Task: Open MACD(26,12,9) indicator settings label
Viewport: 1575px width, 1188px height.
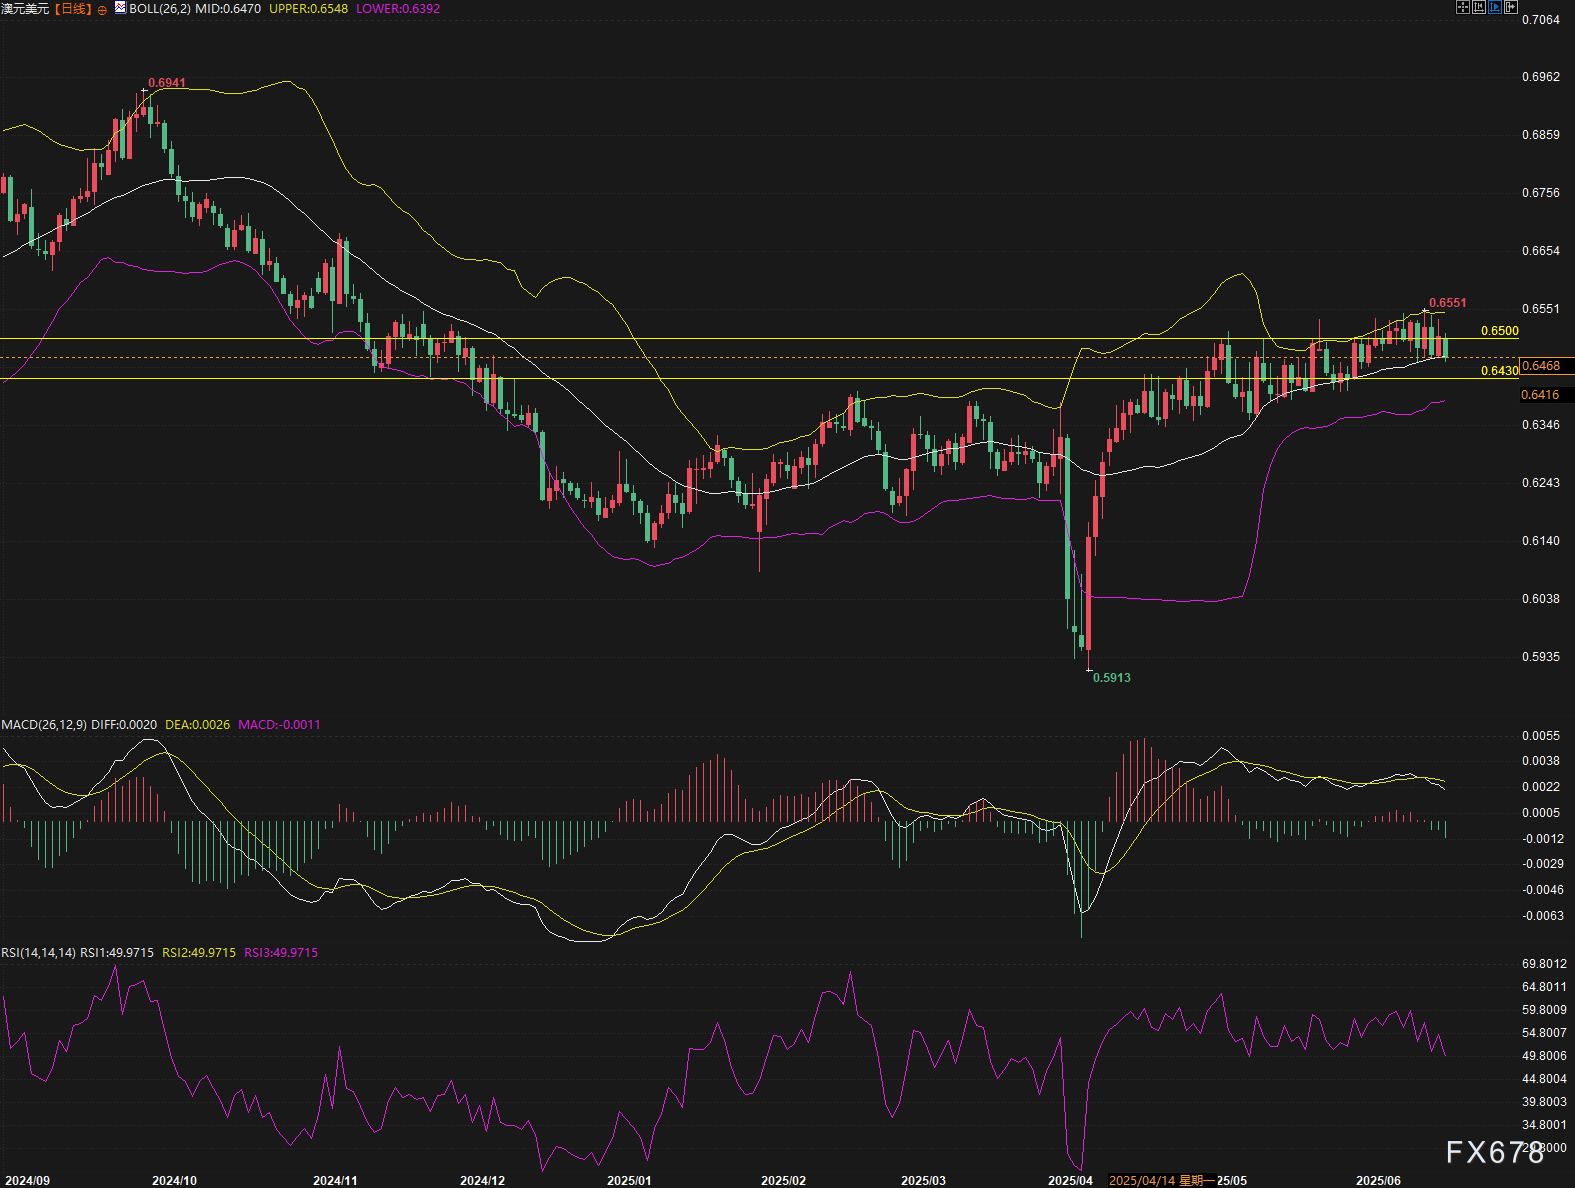Action: tap(44, 725)
